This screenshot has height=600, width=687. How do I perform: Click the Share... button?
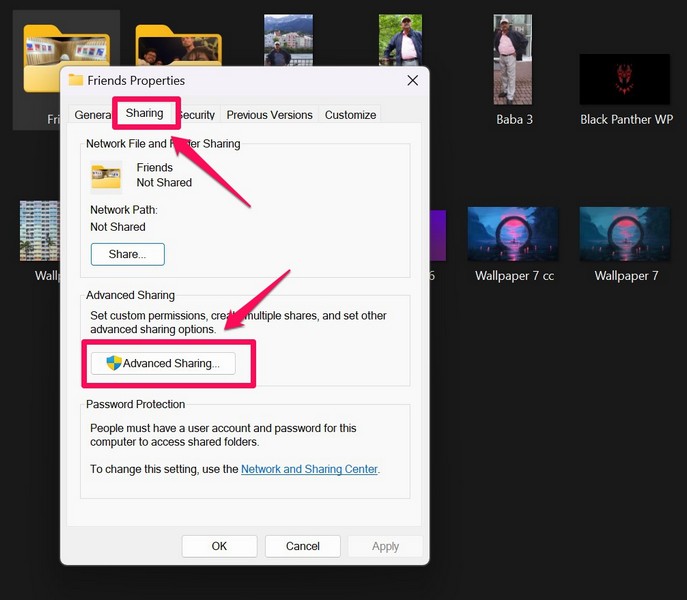coord(127,254)
